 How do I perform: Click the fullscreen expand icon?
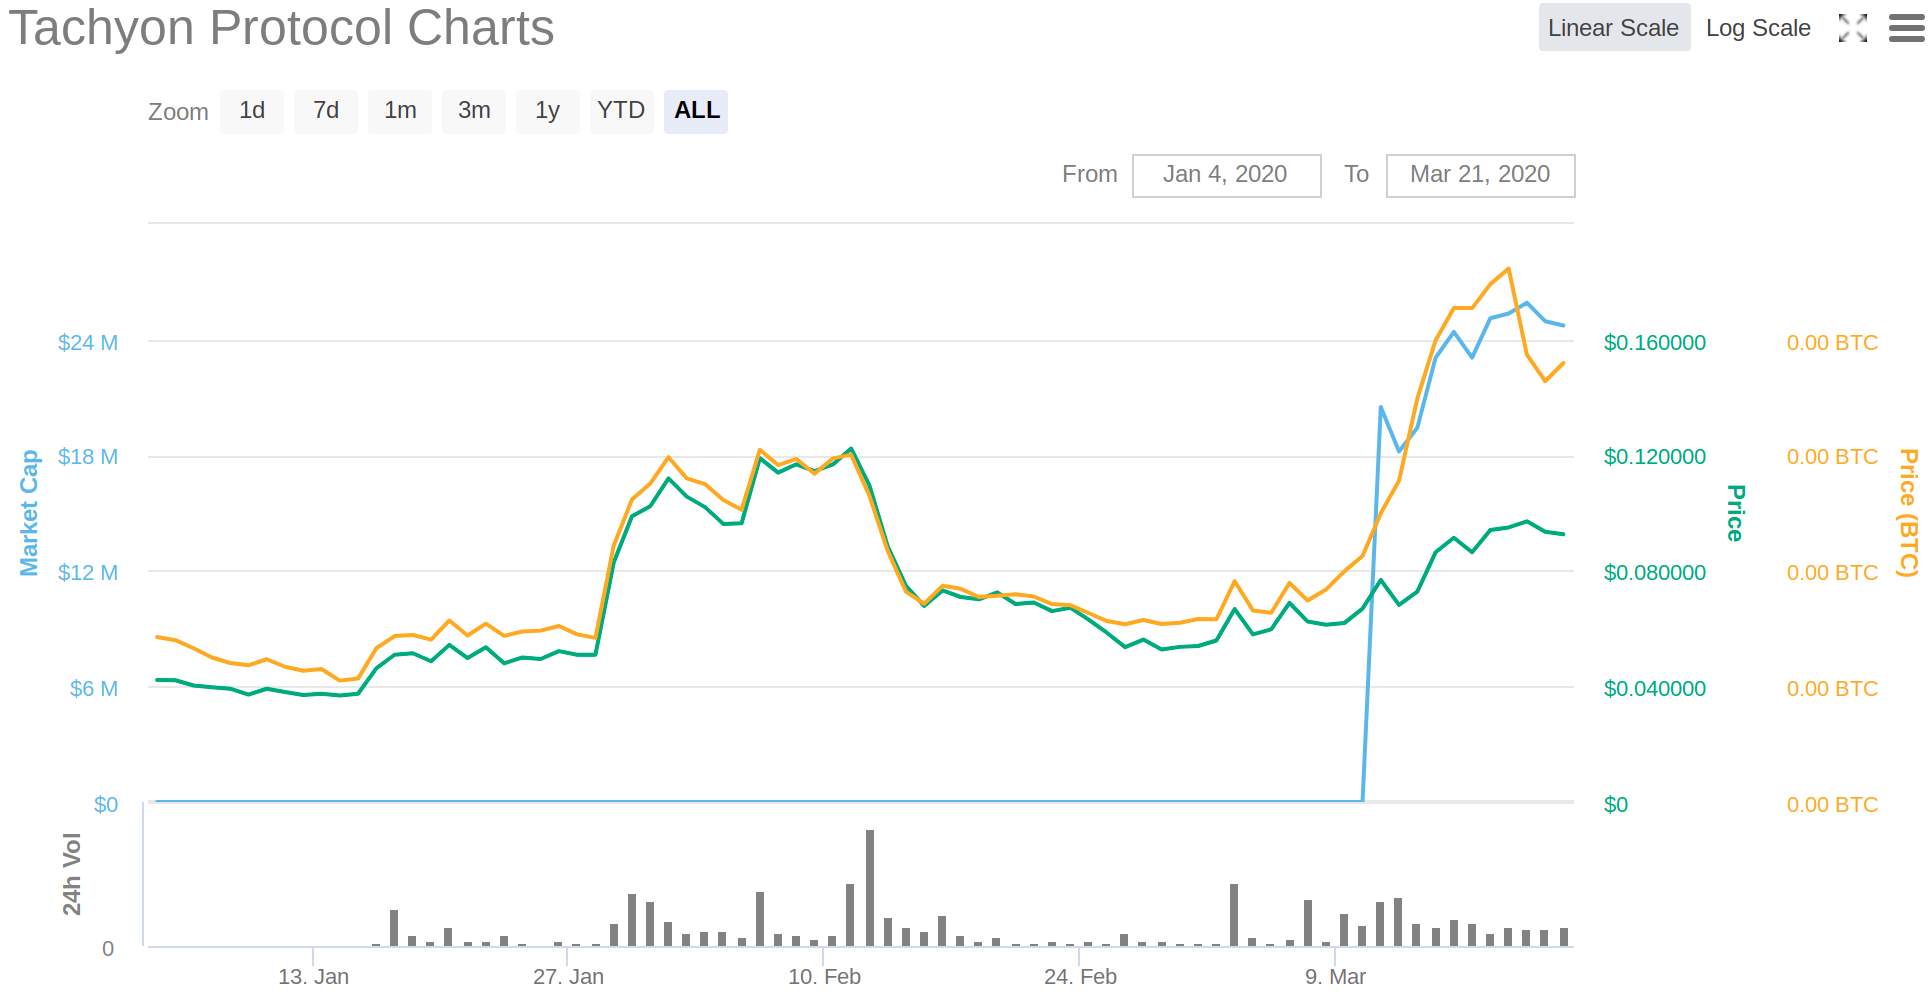tap(1852, 28)
